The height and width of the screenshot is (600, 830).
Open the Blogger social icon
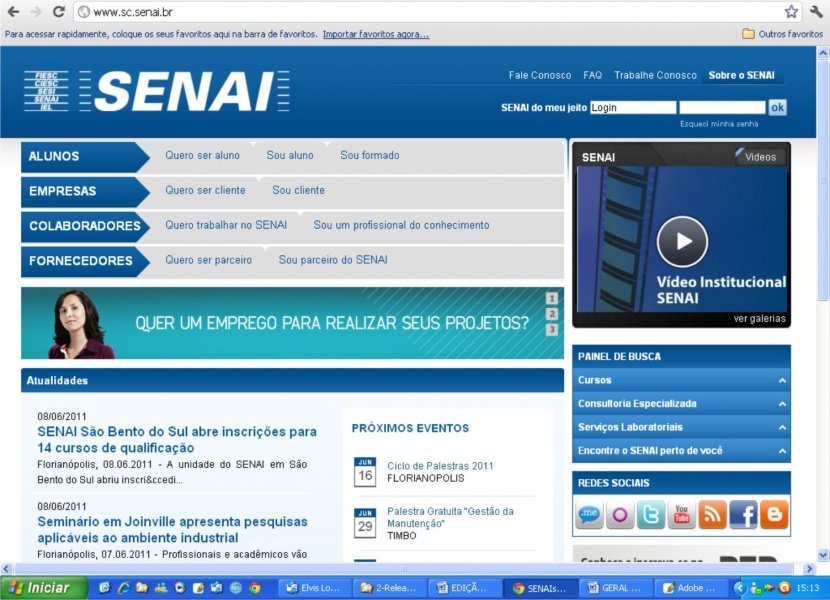[774, 514]
